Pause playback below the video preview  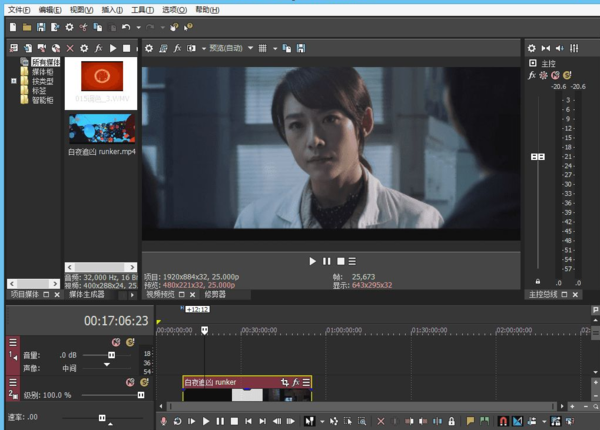coord(326,262)
